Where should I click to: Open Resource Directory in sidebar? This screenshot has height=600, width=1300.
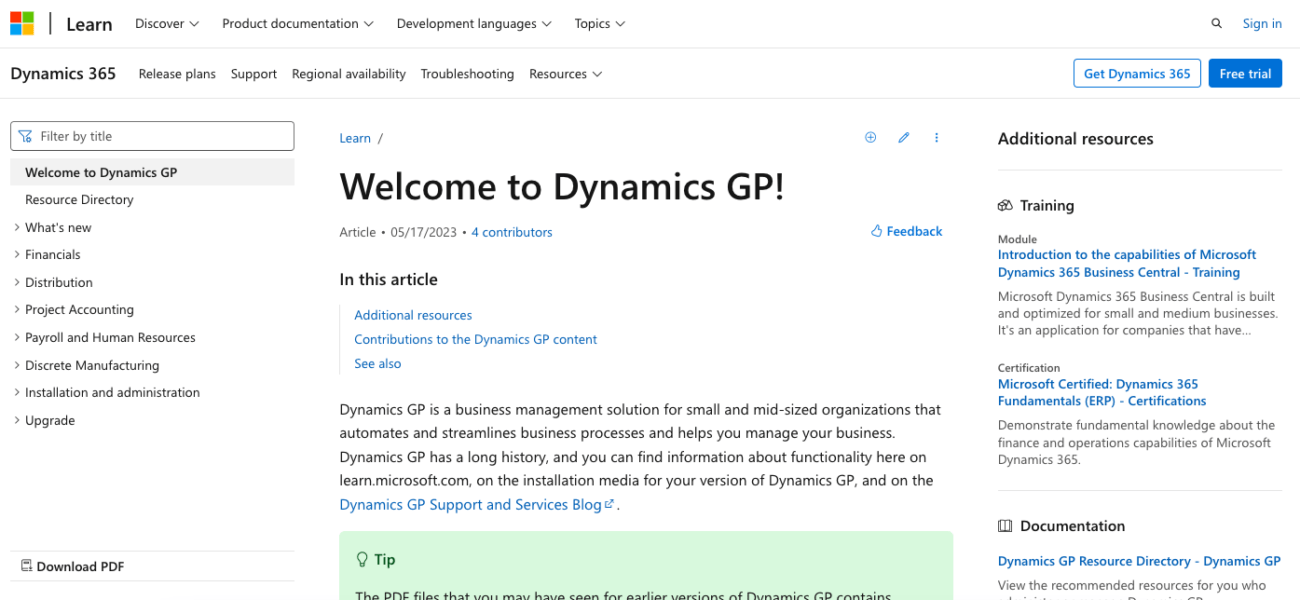tap(79, 200)
